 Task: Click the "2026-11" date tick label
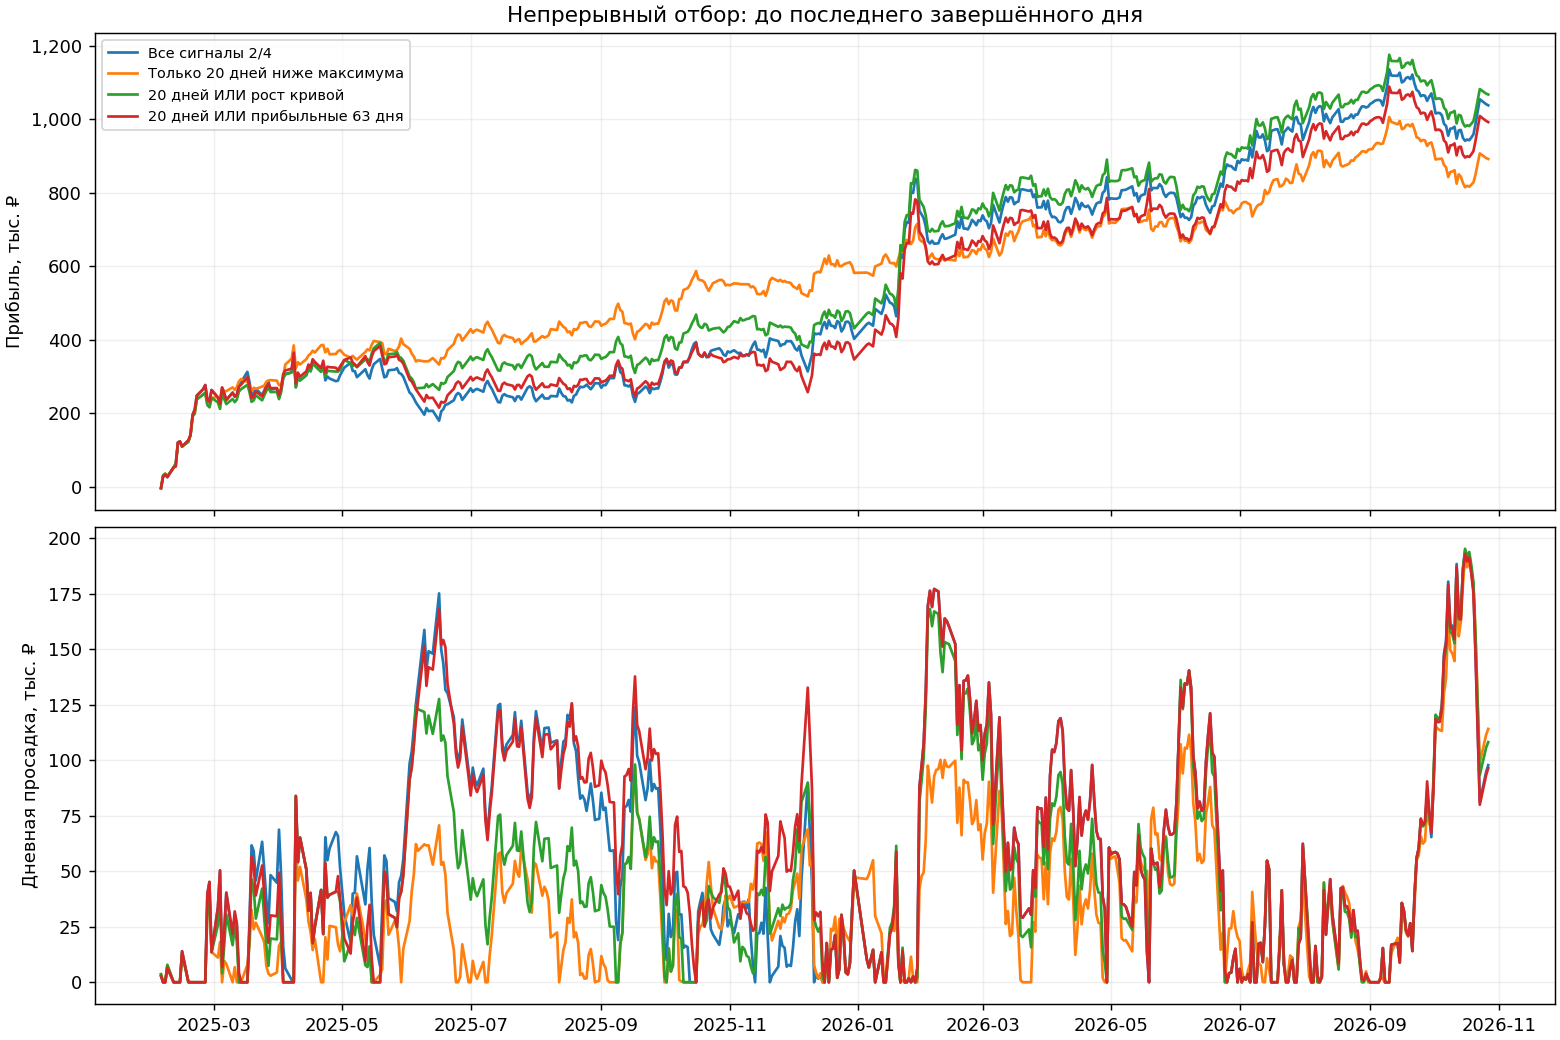[1498, 1025]
